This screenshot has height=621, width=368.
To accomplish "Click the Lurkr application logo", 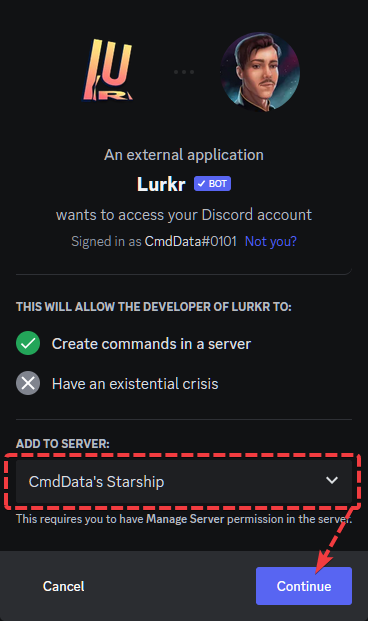I will [107, 70].
